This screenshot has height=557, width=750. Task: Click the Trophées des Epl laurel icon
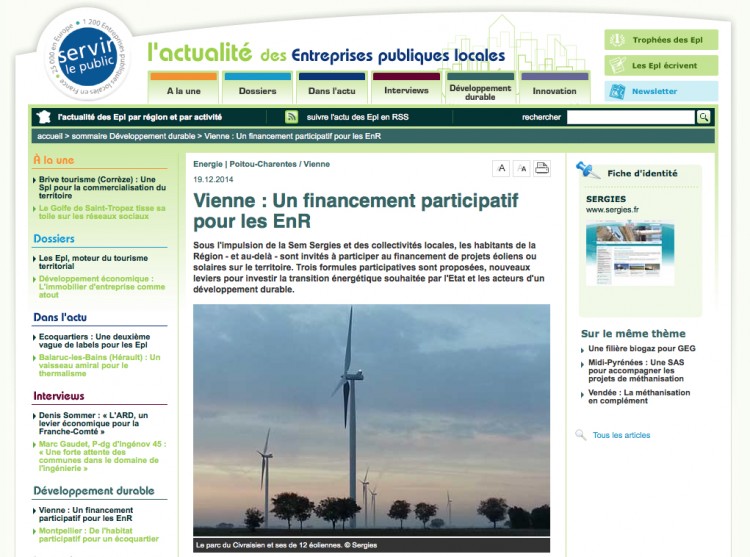tap(617, 40)
